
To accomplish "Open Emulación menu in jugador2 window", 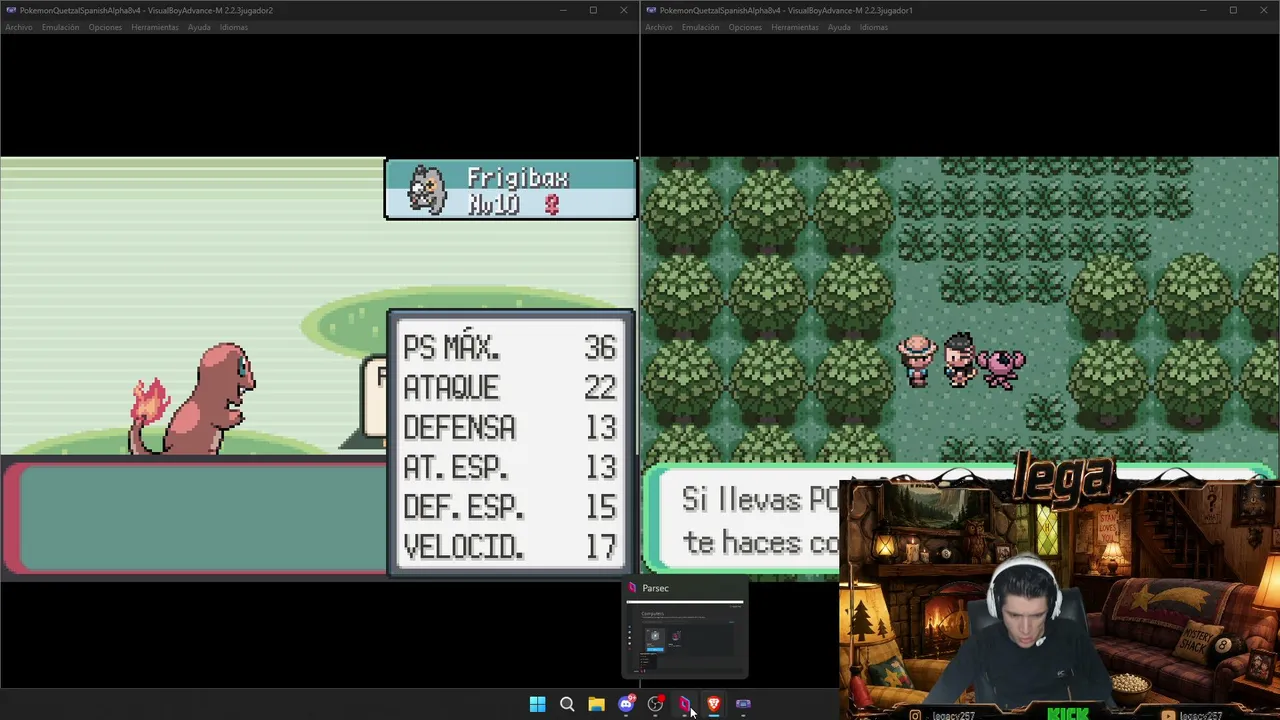I will (x=60, y=27).
